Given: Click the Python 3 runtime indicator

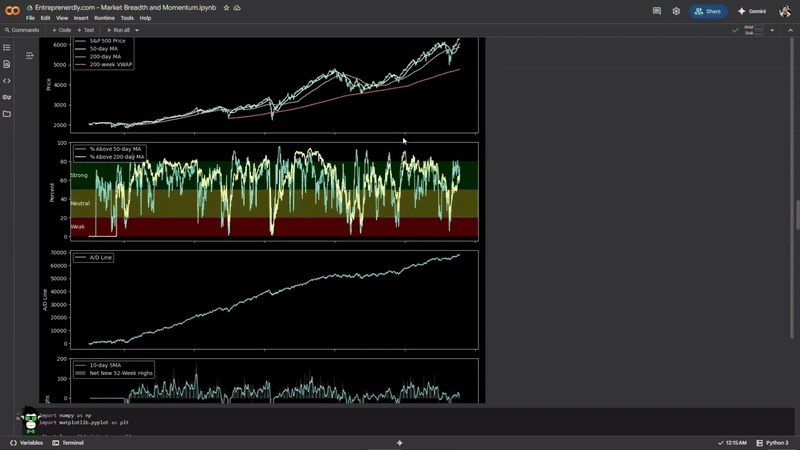Looking at the screenshot, I should pos(772,443).
